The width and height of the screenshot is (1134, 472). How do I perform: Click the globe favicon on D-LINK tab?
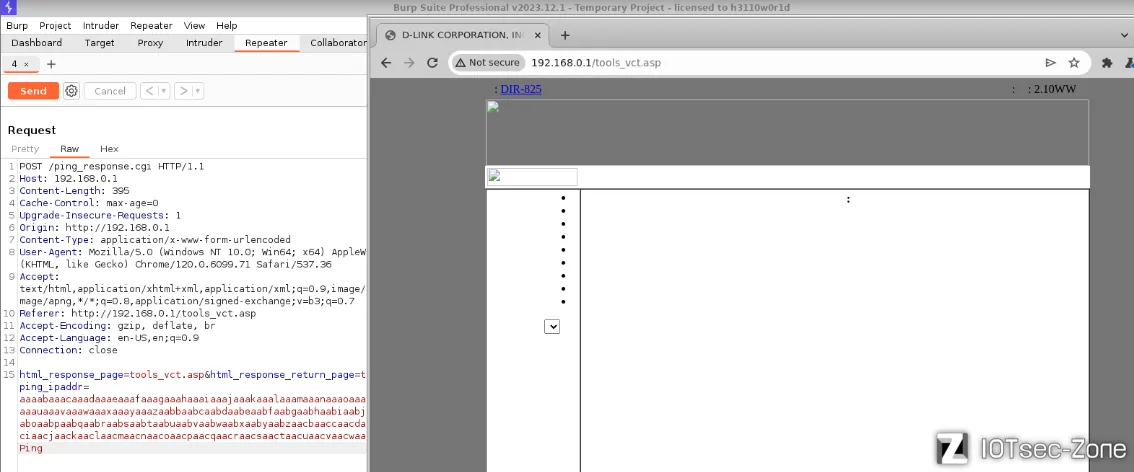[x=391, y=35]
